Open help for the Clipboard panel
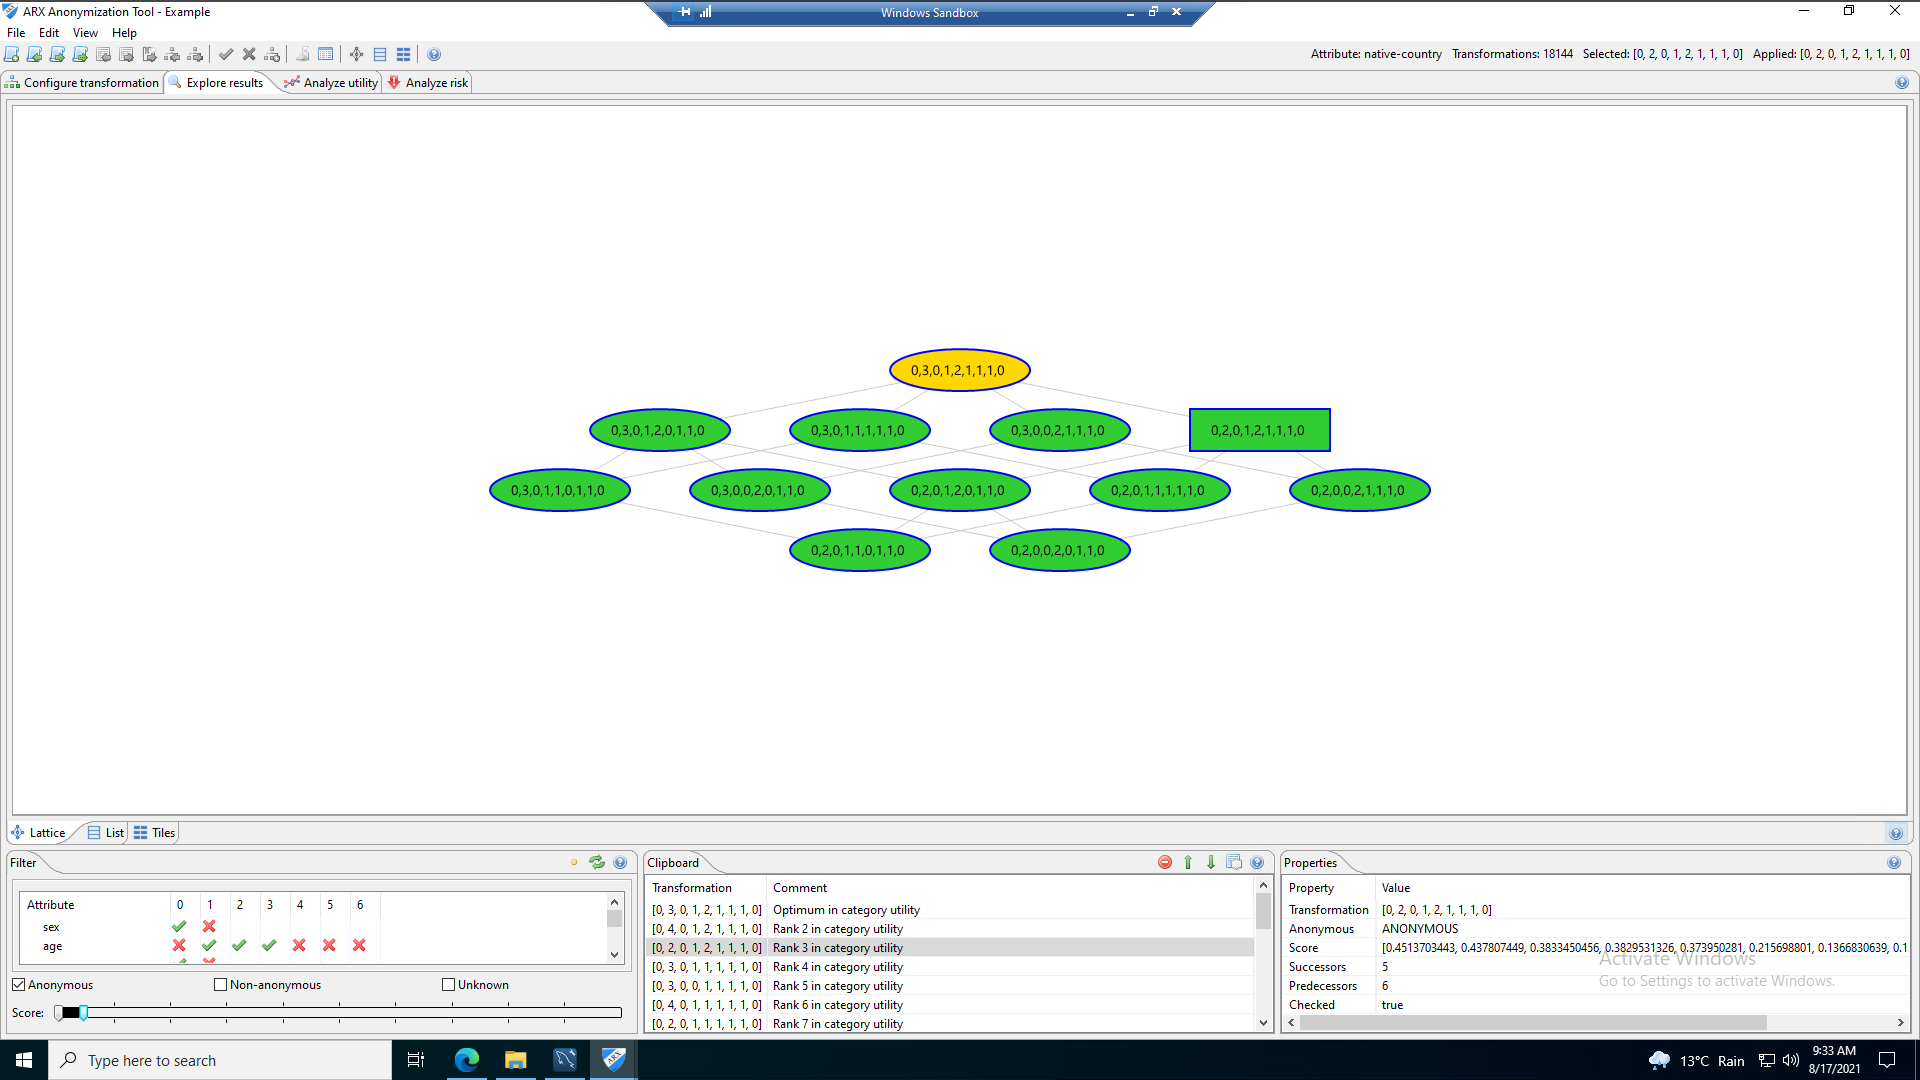Screen dimensions: 1920x1080 point(1257,862)
